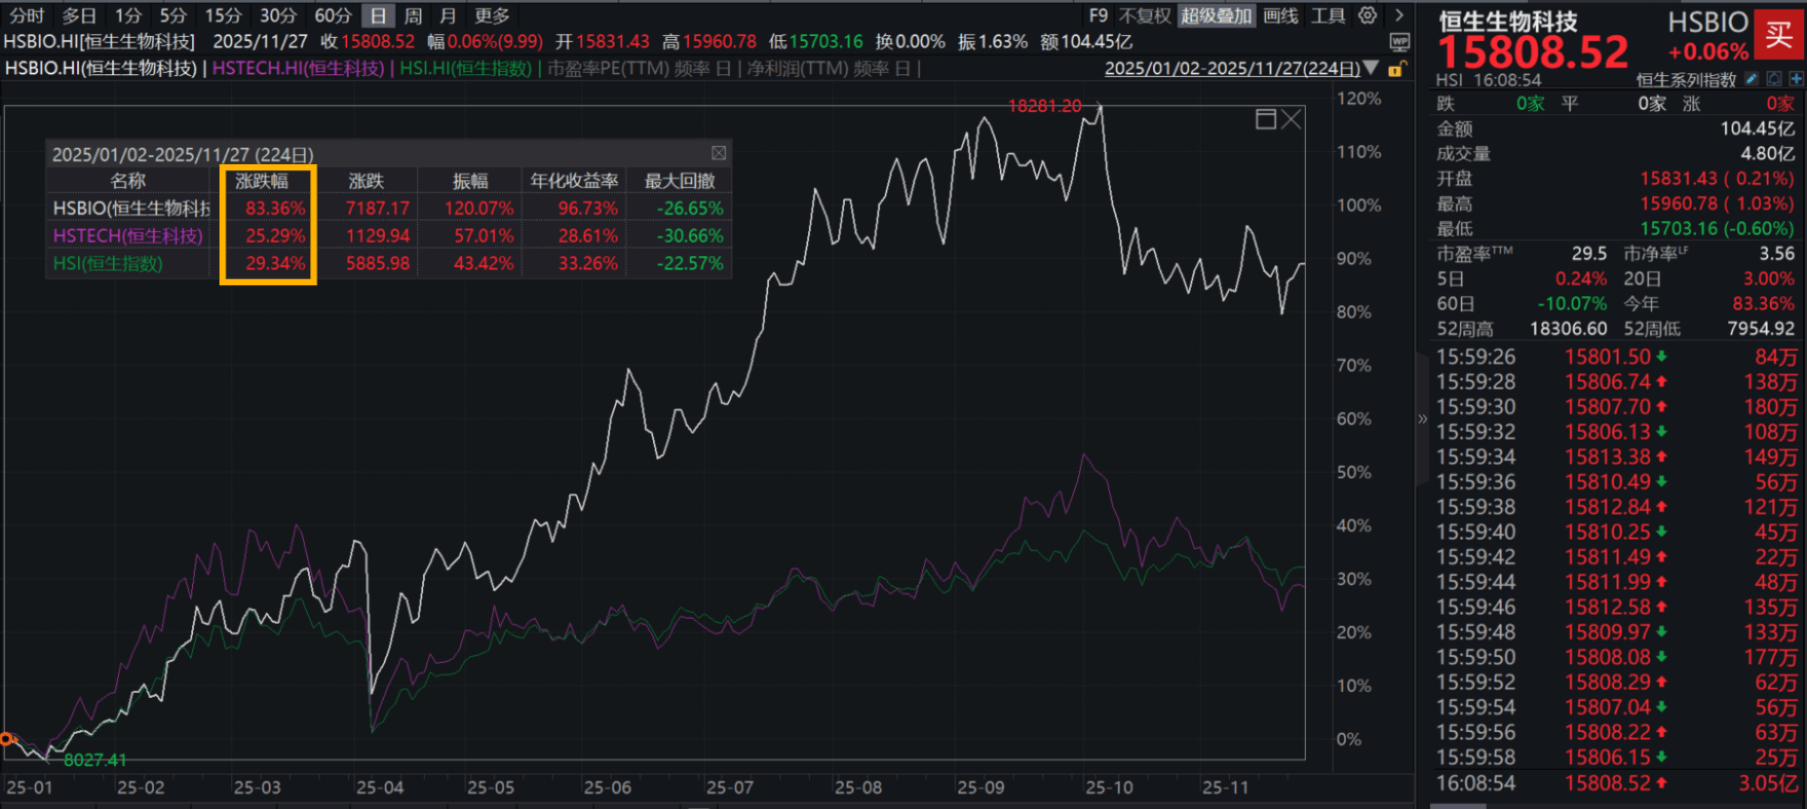This screenshot has height=809, width=1807.
Task: Switch to the 周 weekly tab
Action: pyautogui.click(x=413, y=16)
